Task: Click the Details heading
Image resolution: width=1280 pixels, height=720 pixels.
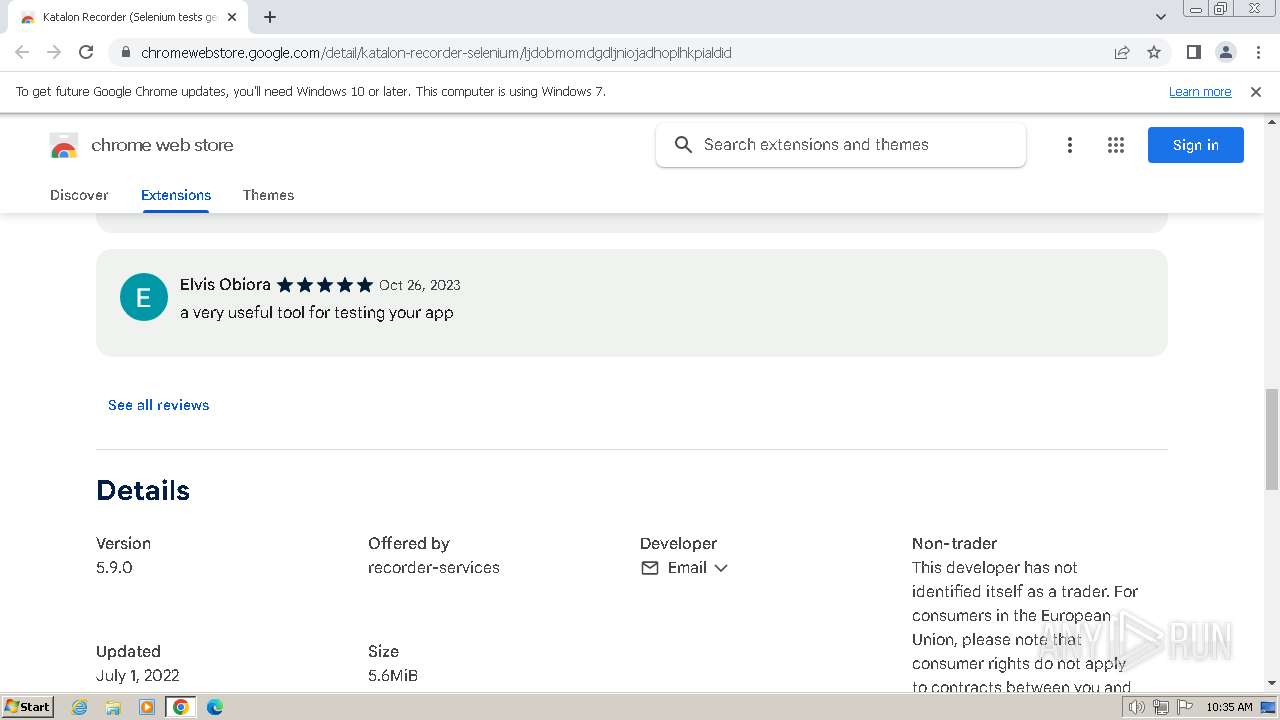Action: (x=143, y=490)
